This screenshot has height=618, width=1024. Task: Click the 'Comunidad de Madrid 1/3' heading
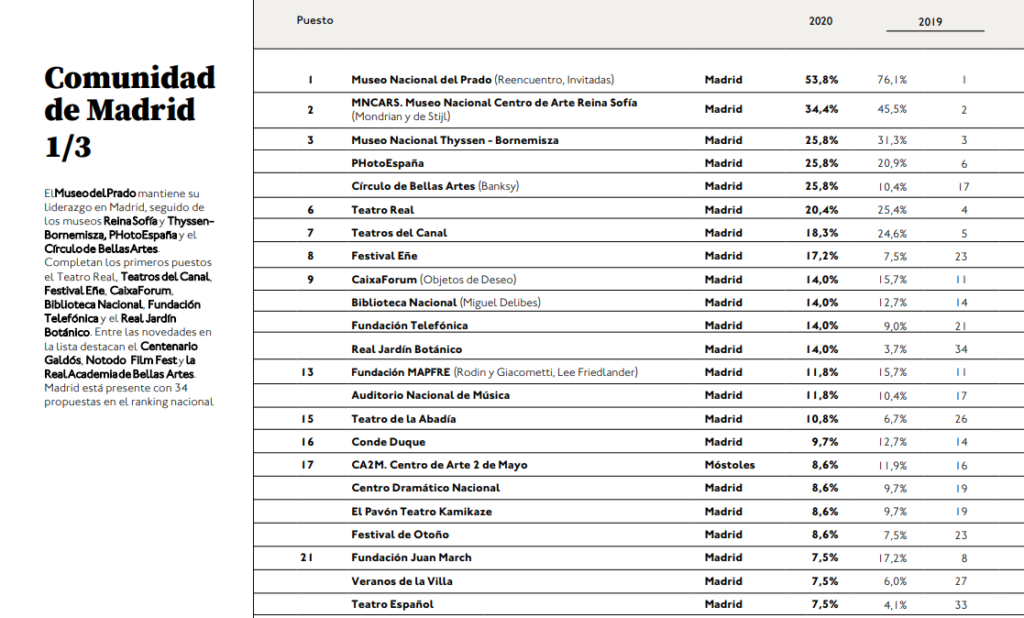click(130, 112)
